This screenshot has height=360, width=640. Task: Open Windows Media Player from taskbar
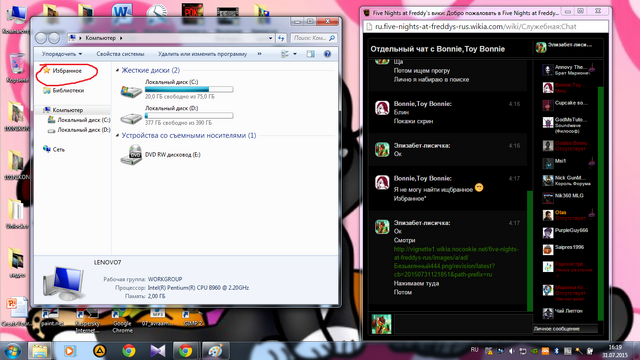(70, 351)
